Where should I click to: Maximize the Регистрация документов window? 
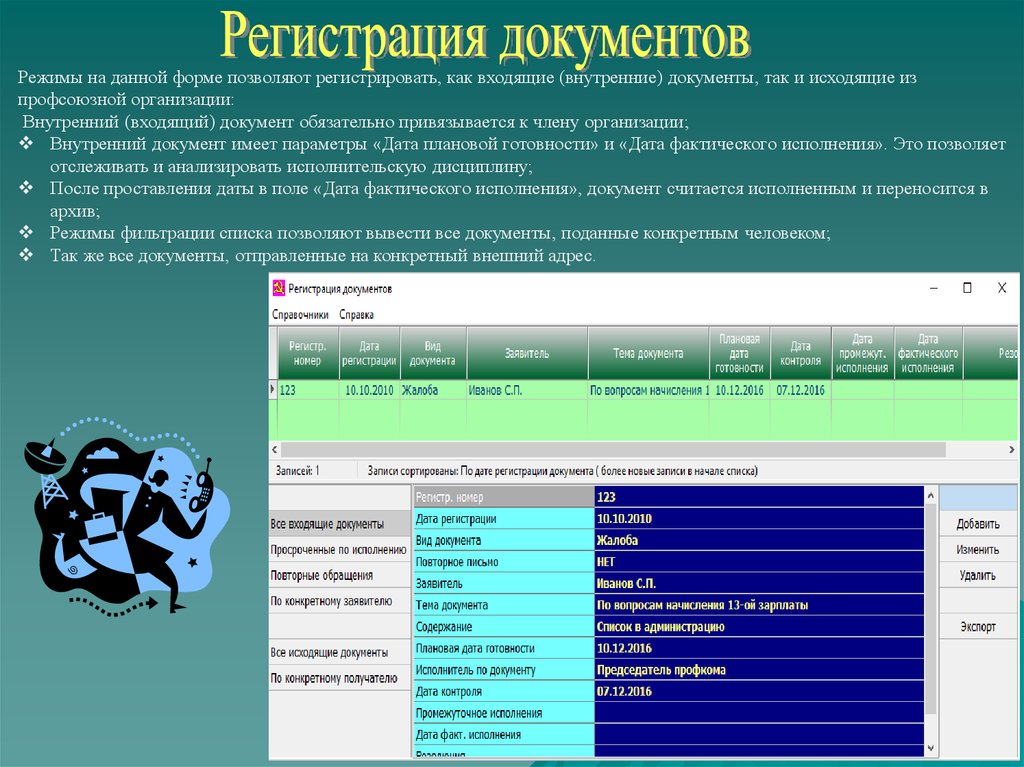(x=967, y=288)
